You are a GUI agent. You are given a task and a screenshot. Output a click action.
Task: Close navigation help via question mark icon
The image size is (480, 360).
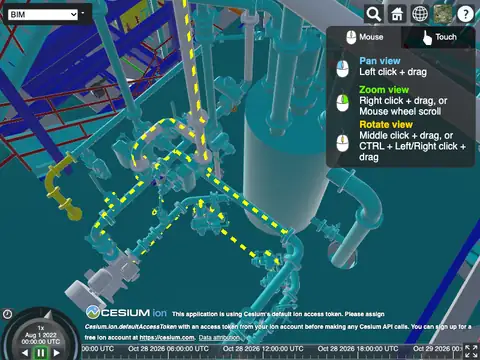(466, 14)
